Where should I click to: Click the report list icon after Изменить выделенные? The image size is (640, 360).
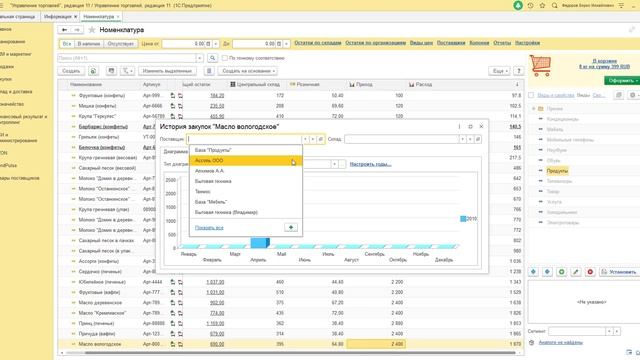[x=209, y=71]
